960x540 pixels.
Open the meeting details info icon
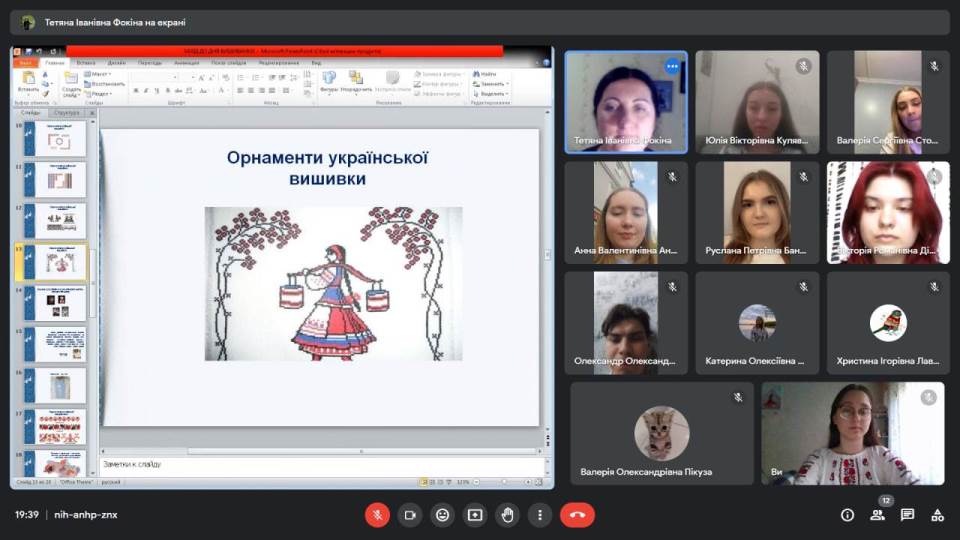pos(847,515)
